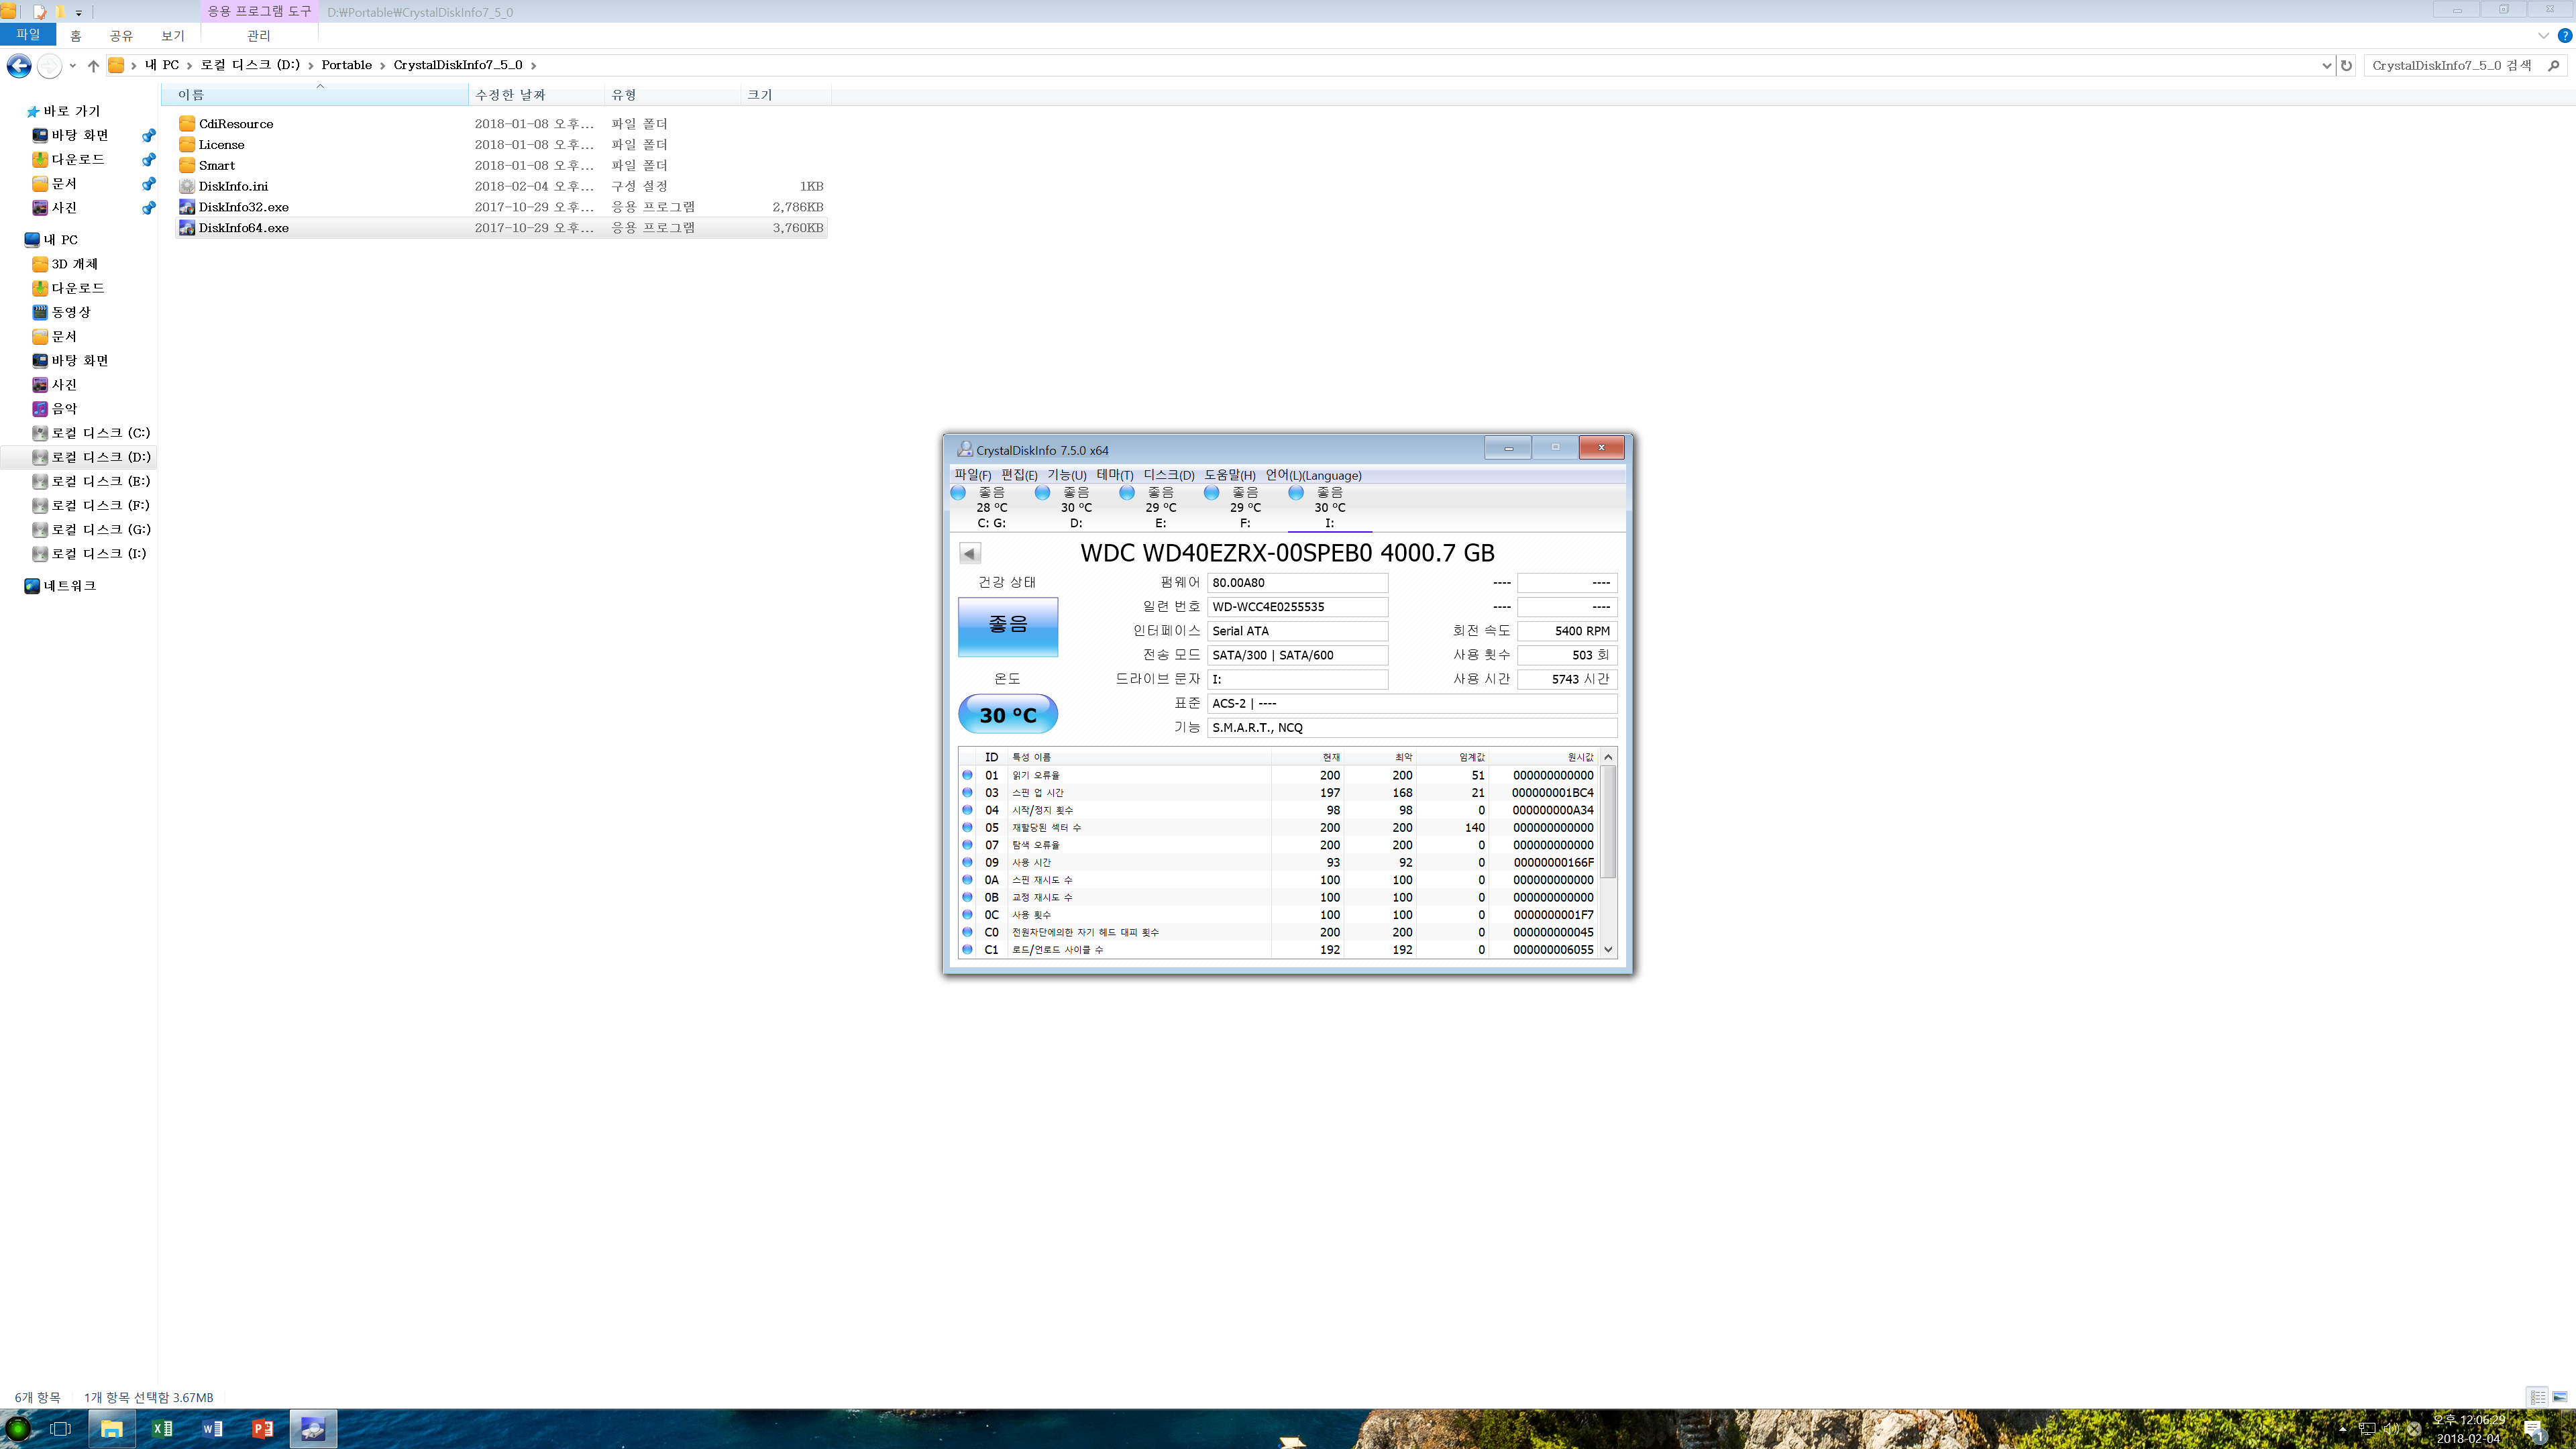Select the I: disk status icon
2576x1449 pixels.
pos(1296,492)
